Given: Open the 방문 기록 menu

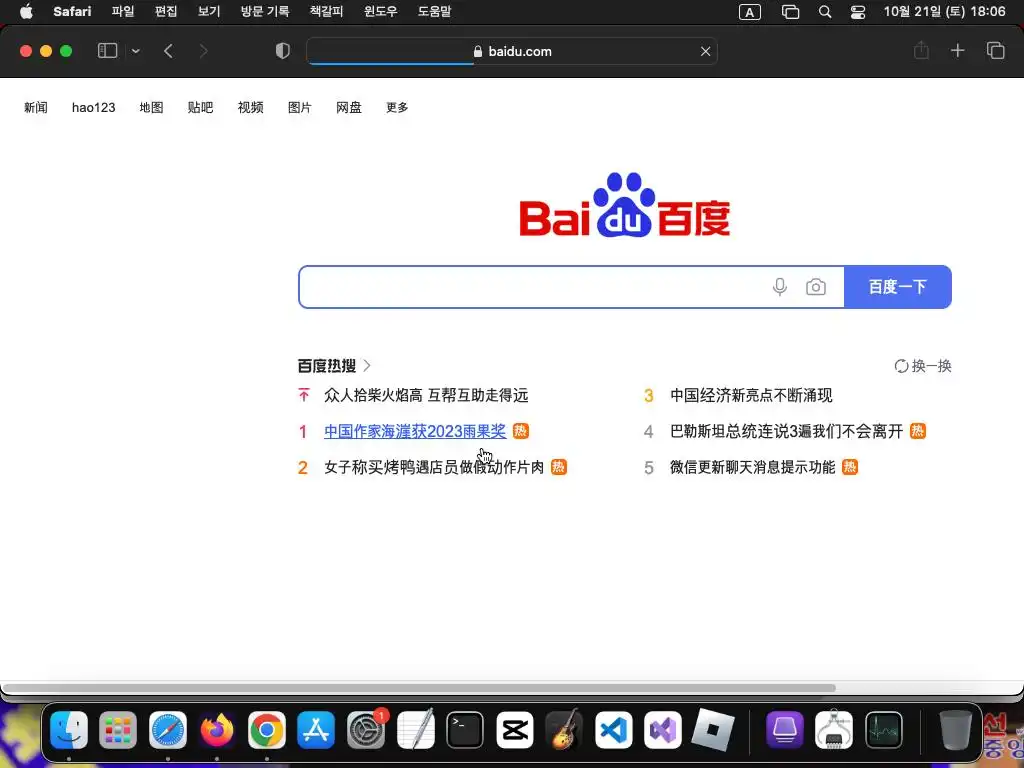Looking at the screenshot, I should coord(264,11).
